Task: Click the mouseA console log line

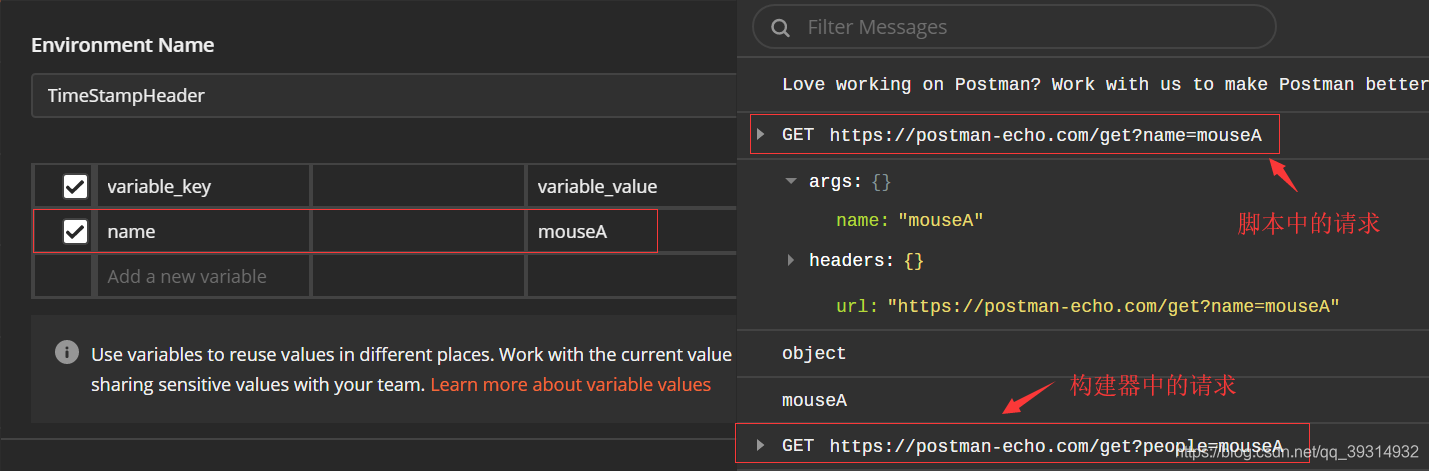Action: [x=814, y=400]
